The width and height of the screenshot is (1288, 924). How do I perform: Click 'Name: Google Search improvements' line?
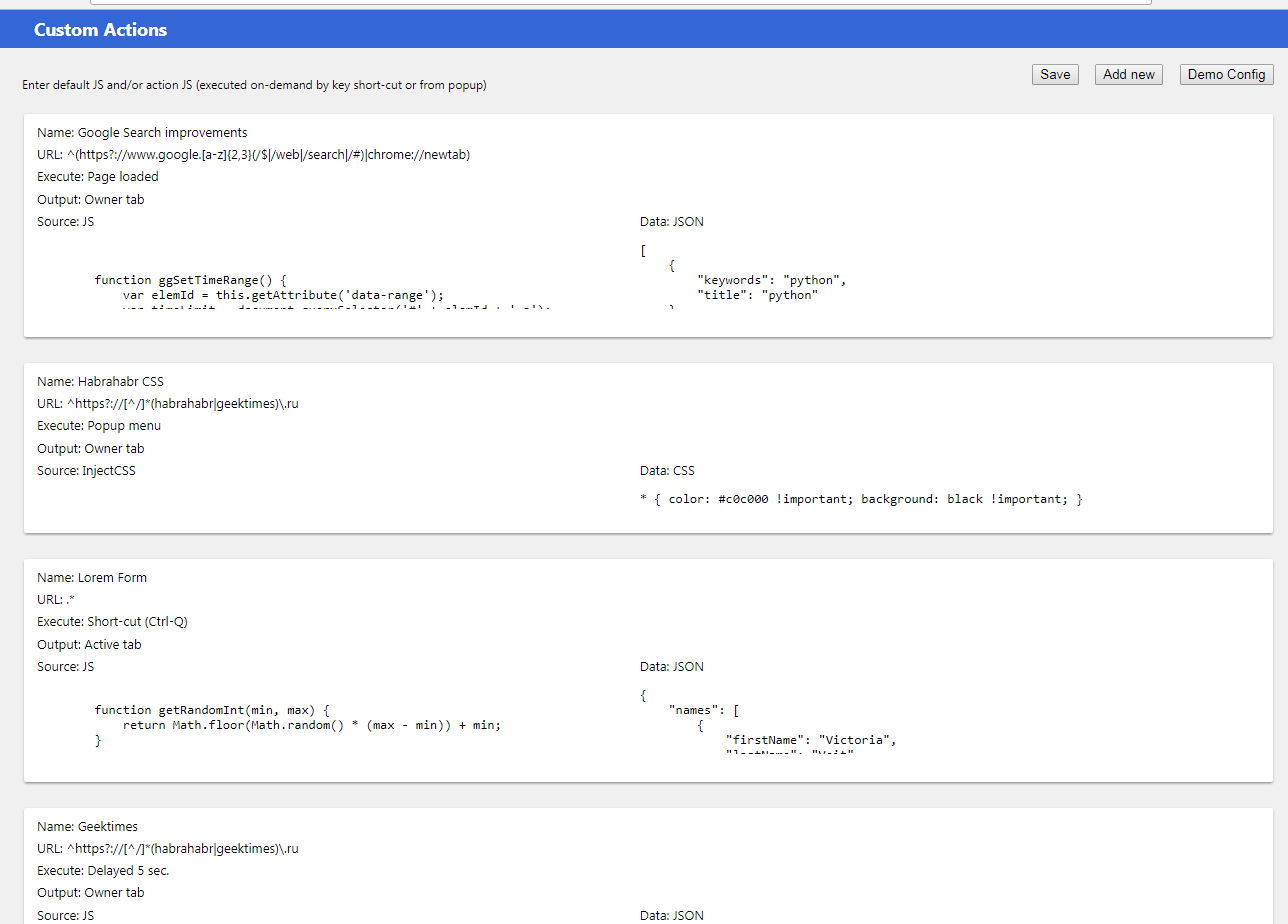point(142,133)
